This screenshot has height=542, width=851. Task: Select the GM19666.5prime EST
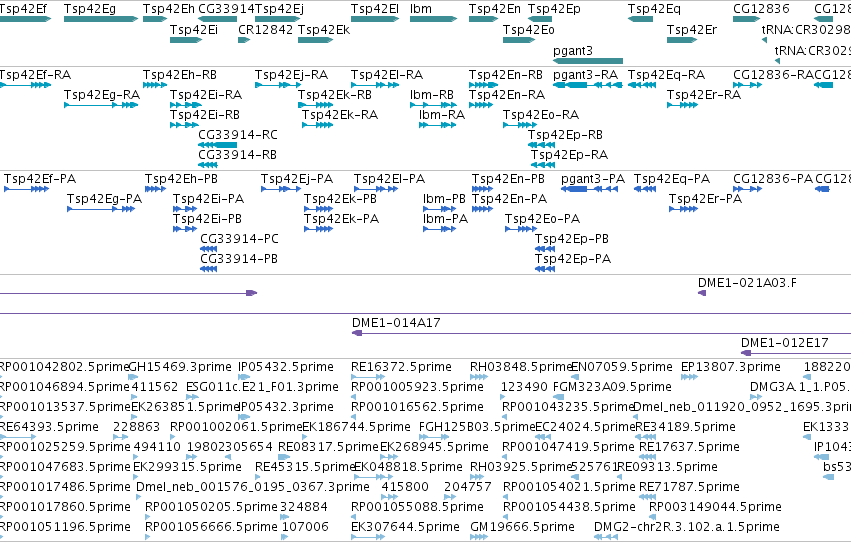pos(479,537)
